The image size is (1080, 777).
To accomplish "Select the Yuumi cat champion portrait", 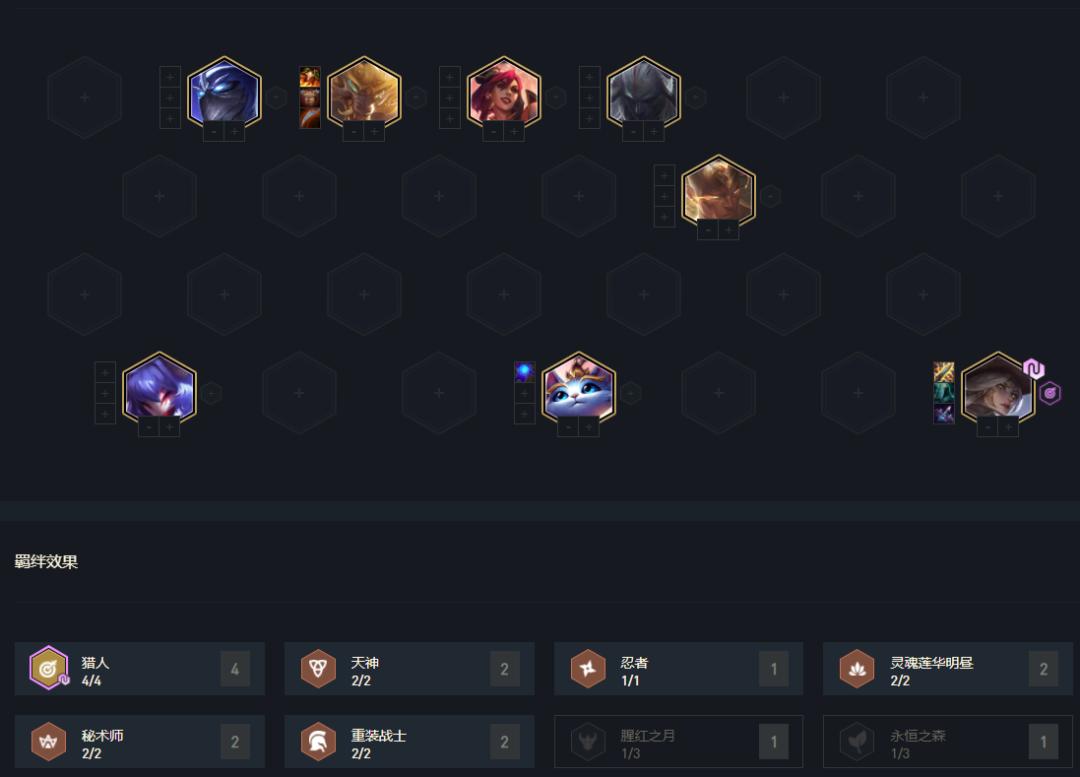I will (x=579, y=390).
